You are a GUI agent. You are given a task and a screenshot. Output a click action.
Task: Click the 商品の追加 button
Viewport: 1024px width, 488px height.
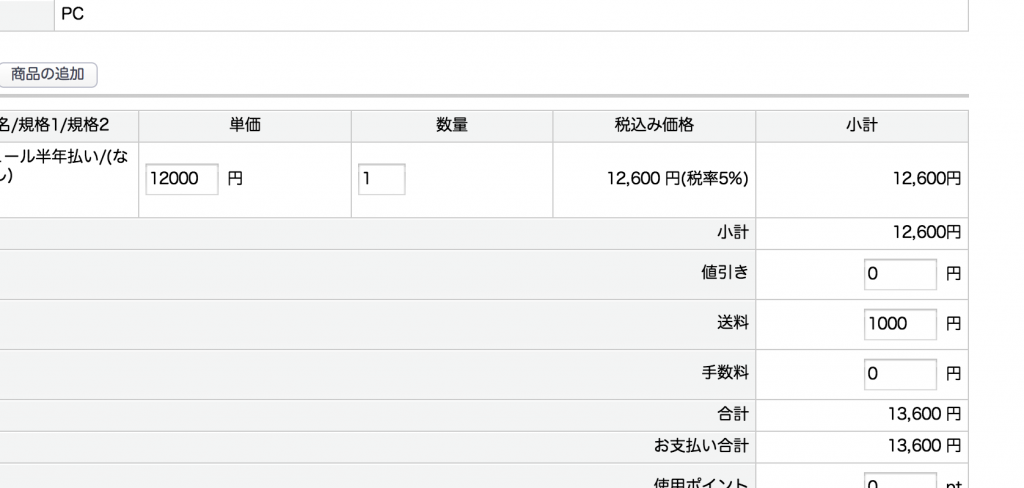tap(48, 74)
